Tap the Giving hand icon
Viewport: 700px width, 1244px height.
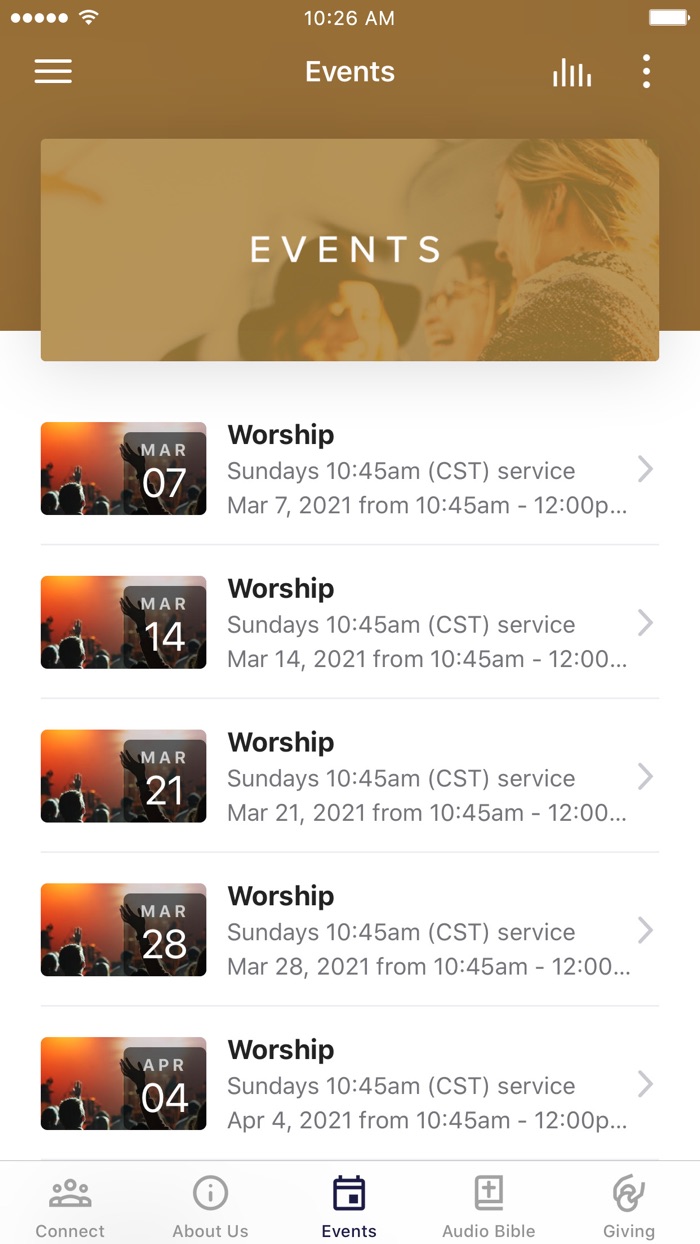[x=629, y=1193]
